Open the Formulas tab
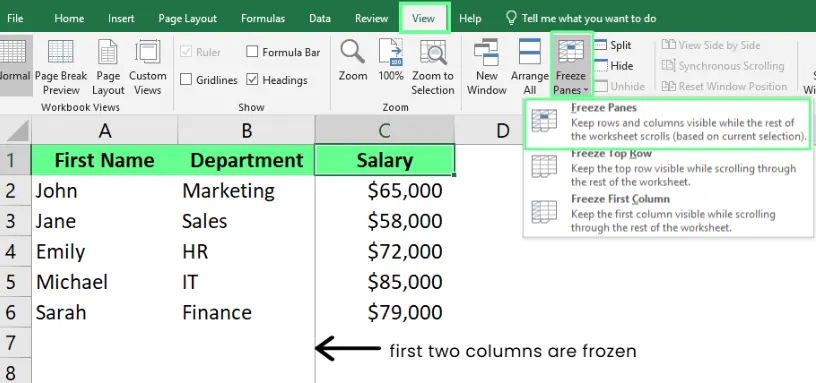 click(x=263, y=18)
